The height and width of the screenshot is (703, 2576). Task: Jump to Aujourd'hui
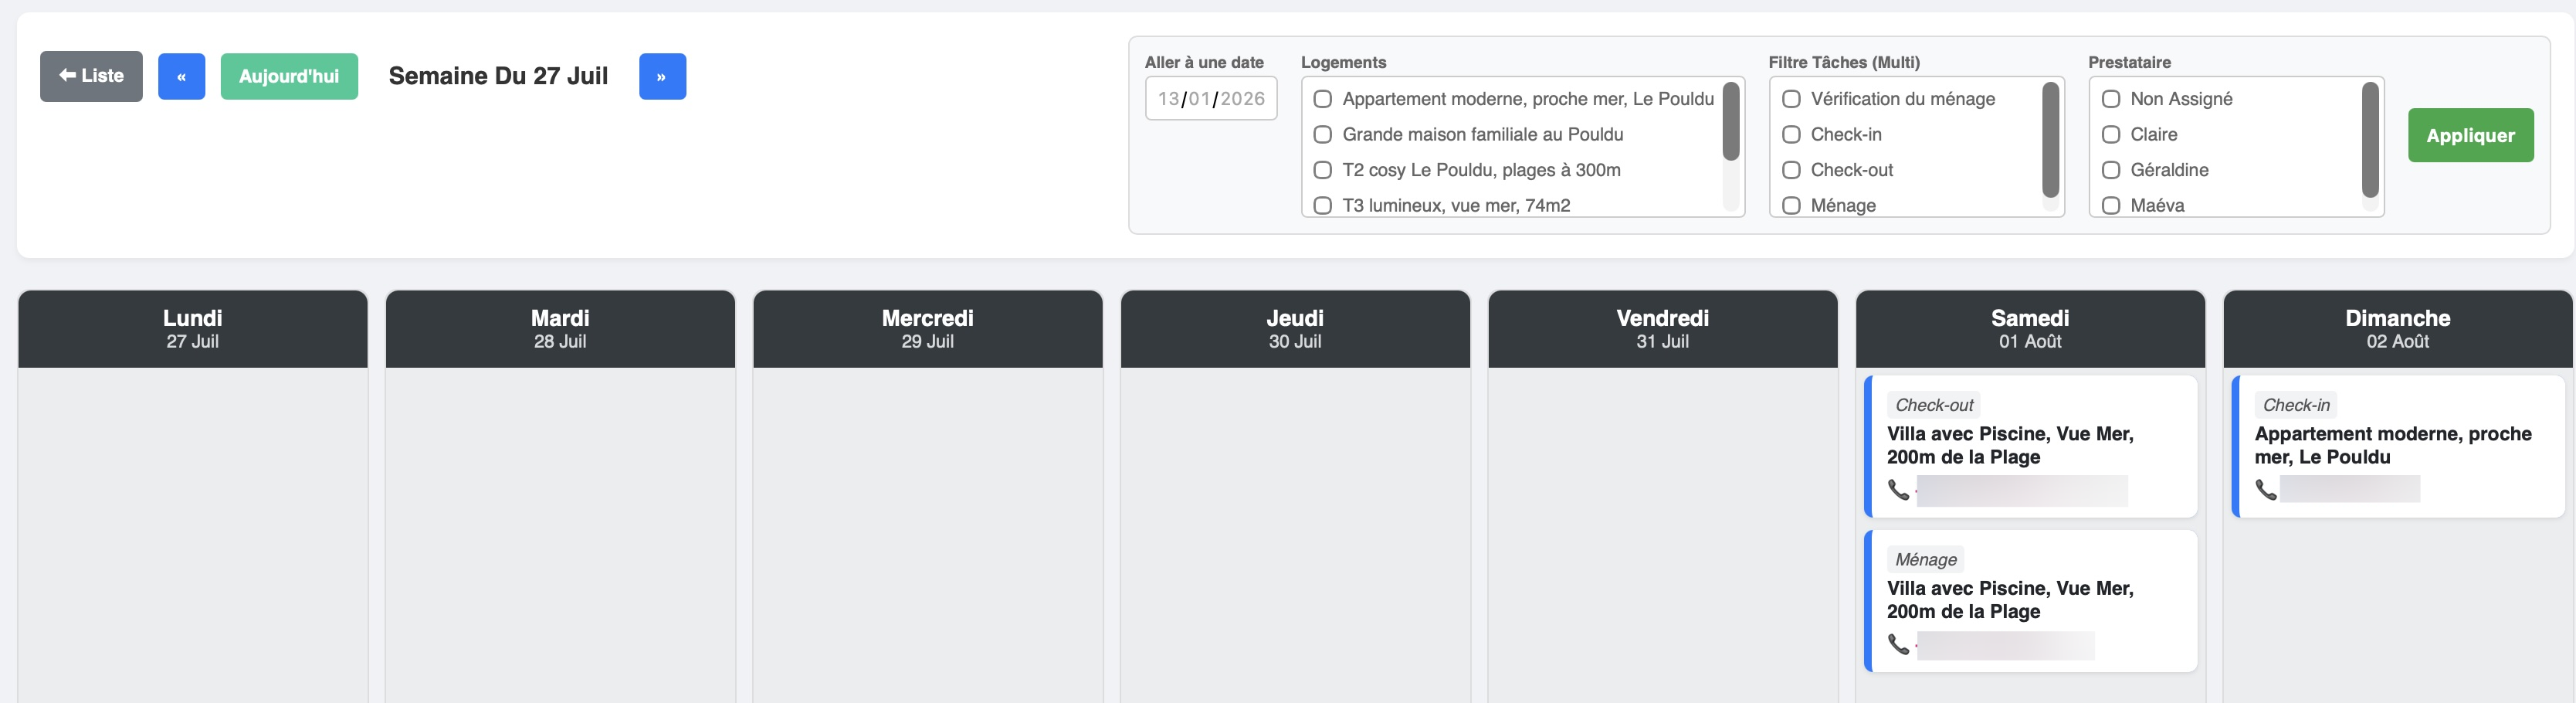289,77
